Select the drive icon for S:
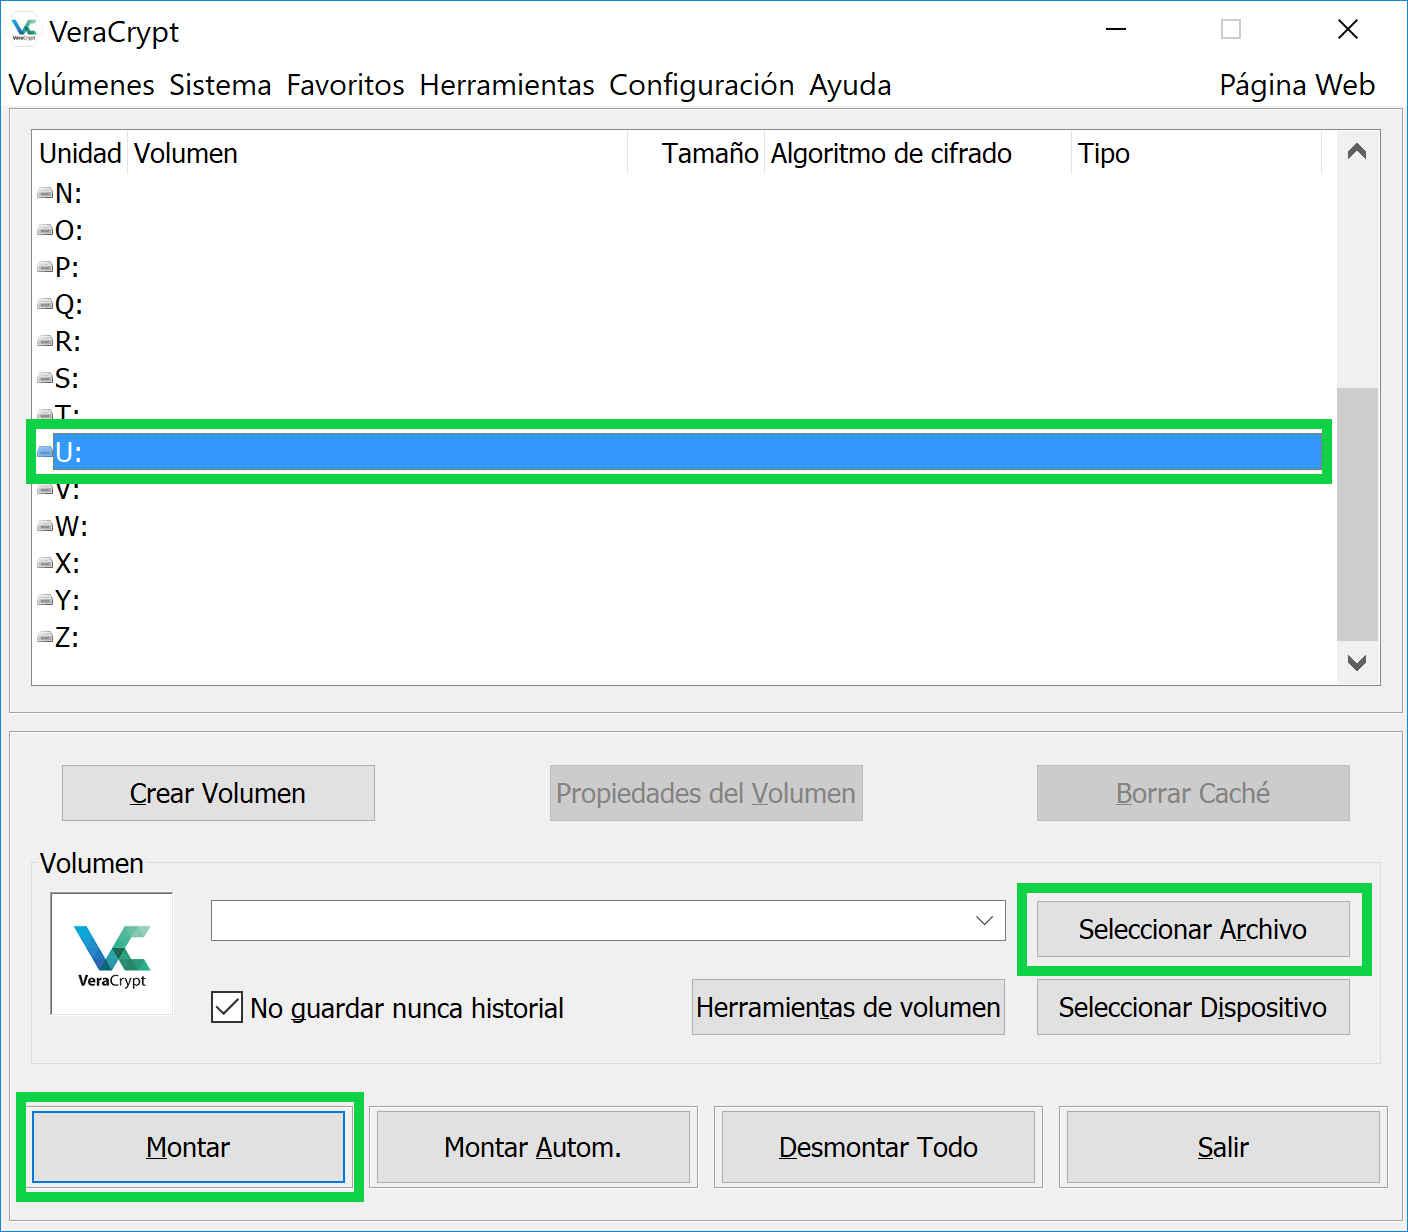This screenshot has height=1232, width=1408. (x=45, y=378)
